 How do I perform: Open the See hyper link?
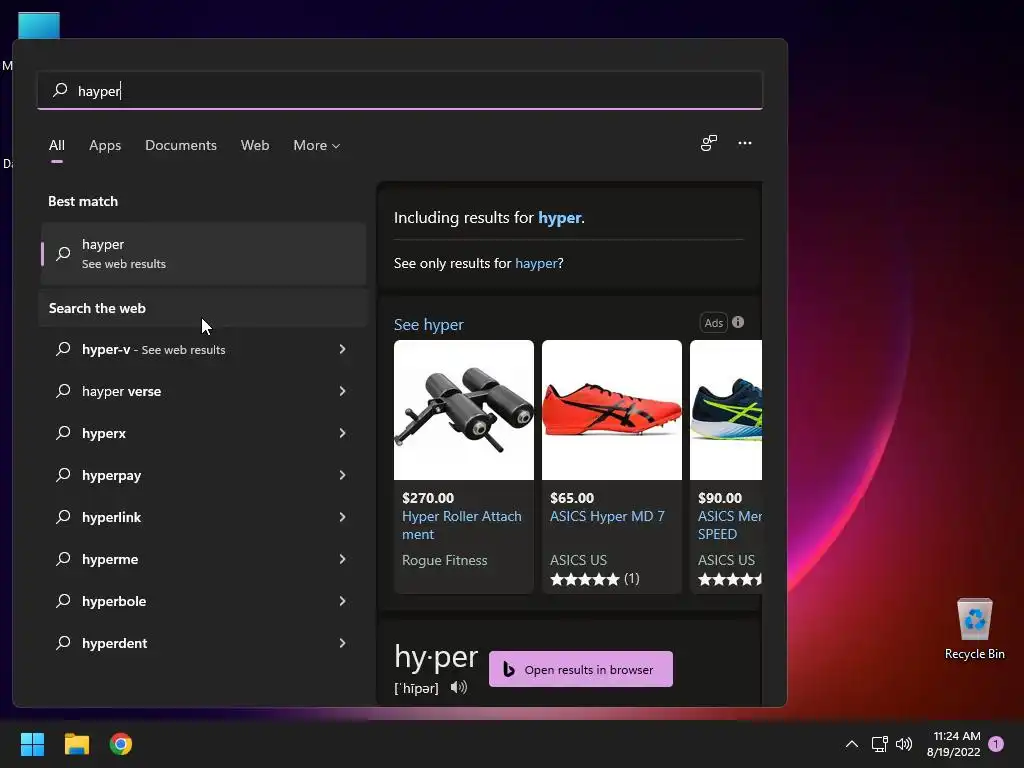point(428,325)
